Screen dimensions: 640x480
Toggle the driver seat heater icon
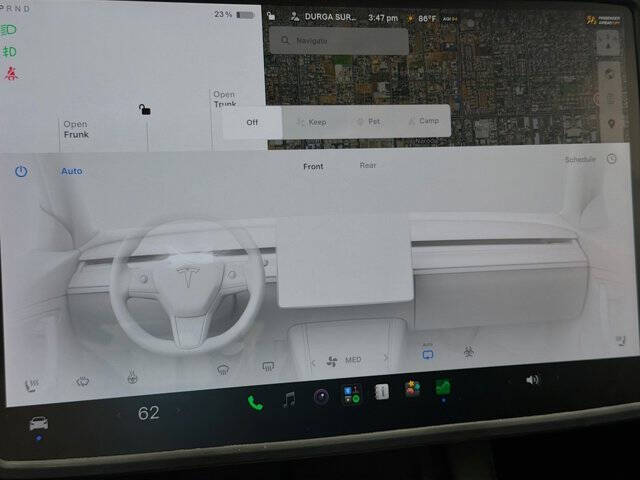pos(31,385)
